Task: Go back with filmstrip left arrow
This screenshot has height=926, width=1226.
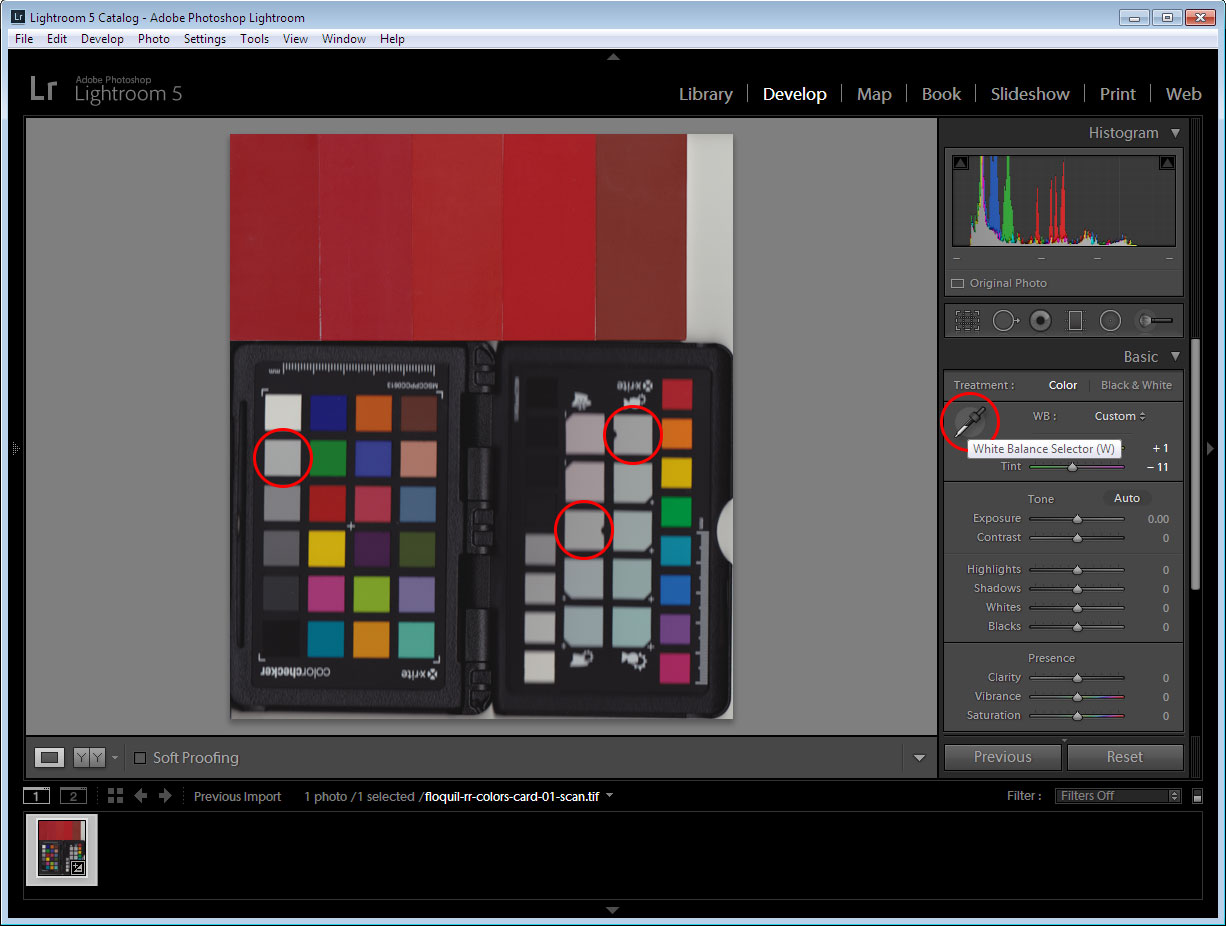Action: point(141,796)
